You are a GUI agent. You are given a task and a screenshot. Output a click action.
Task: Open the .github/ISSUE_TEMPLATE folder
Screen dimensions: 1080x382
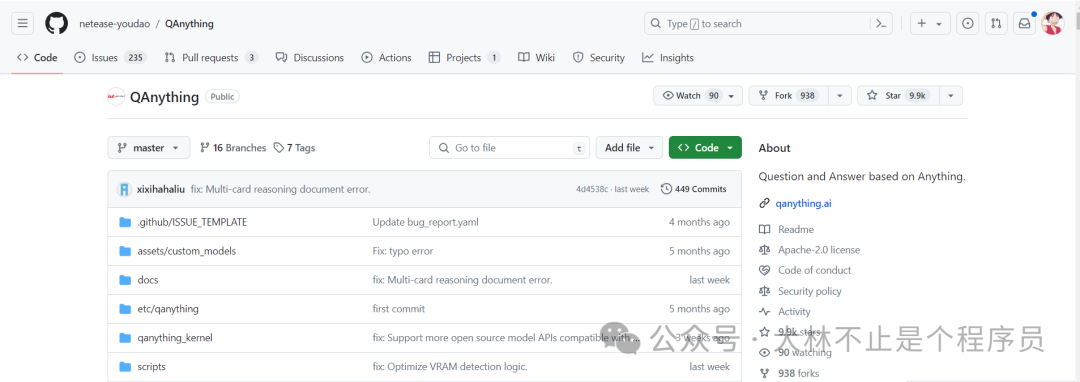pyautogui.click(x=192, y=222)
